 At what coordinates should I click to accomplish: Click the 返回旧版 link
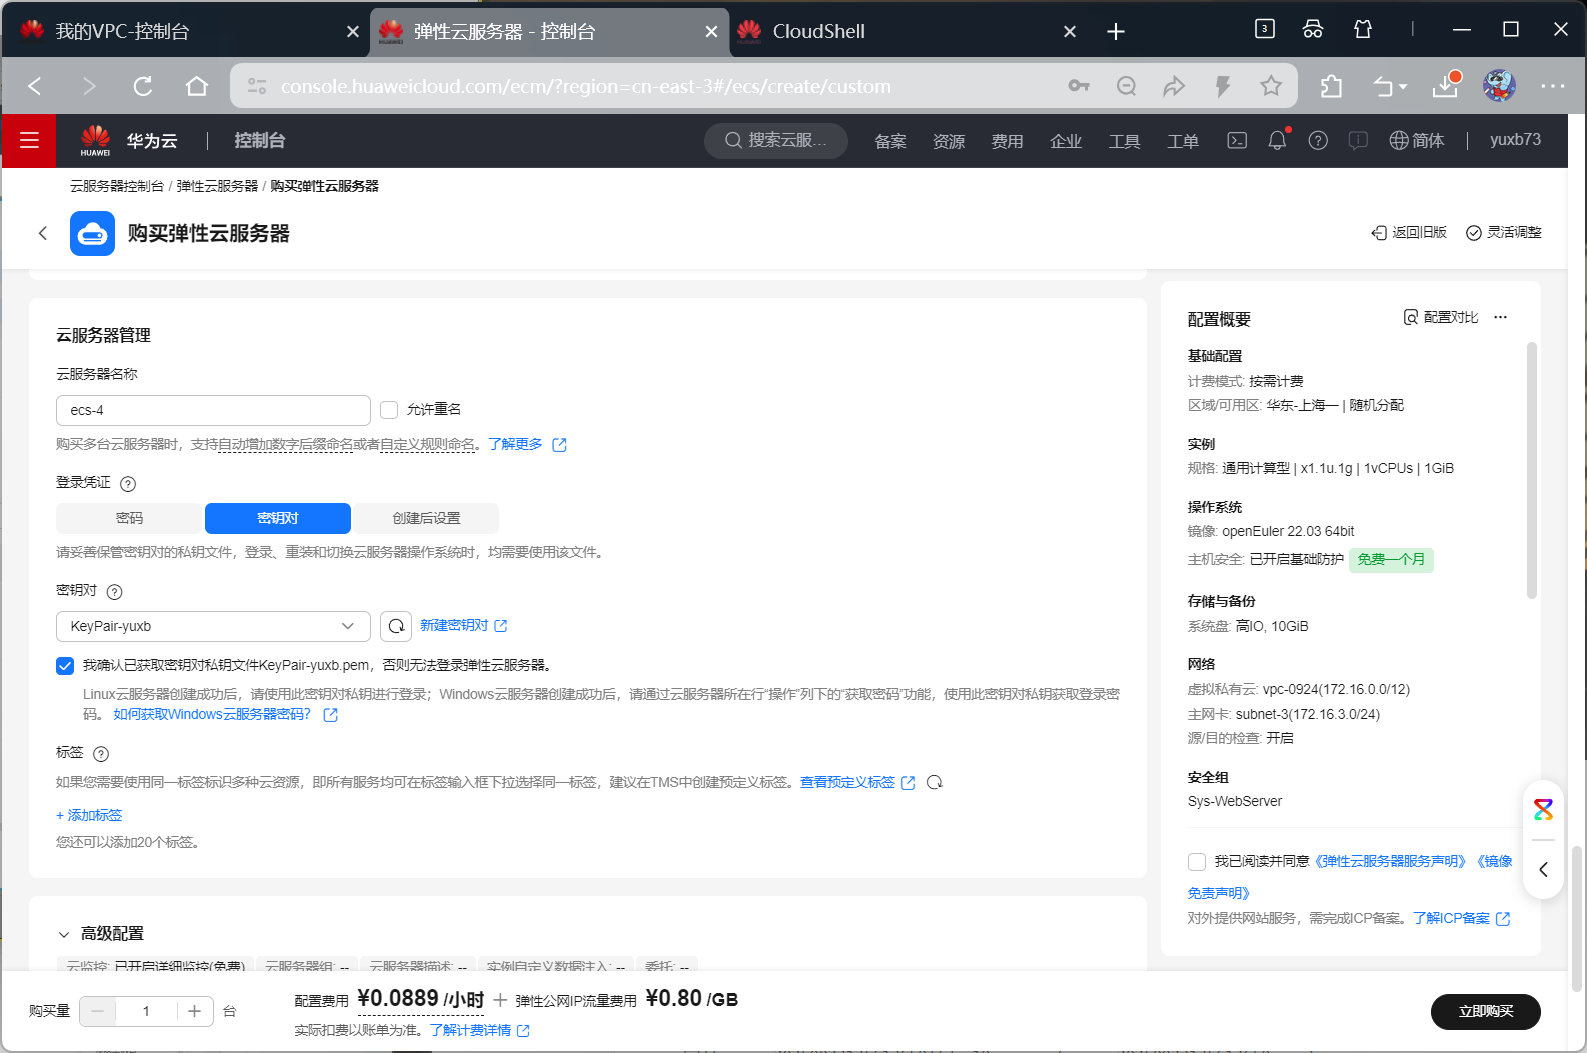pos(1409,232)
